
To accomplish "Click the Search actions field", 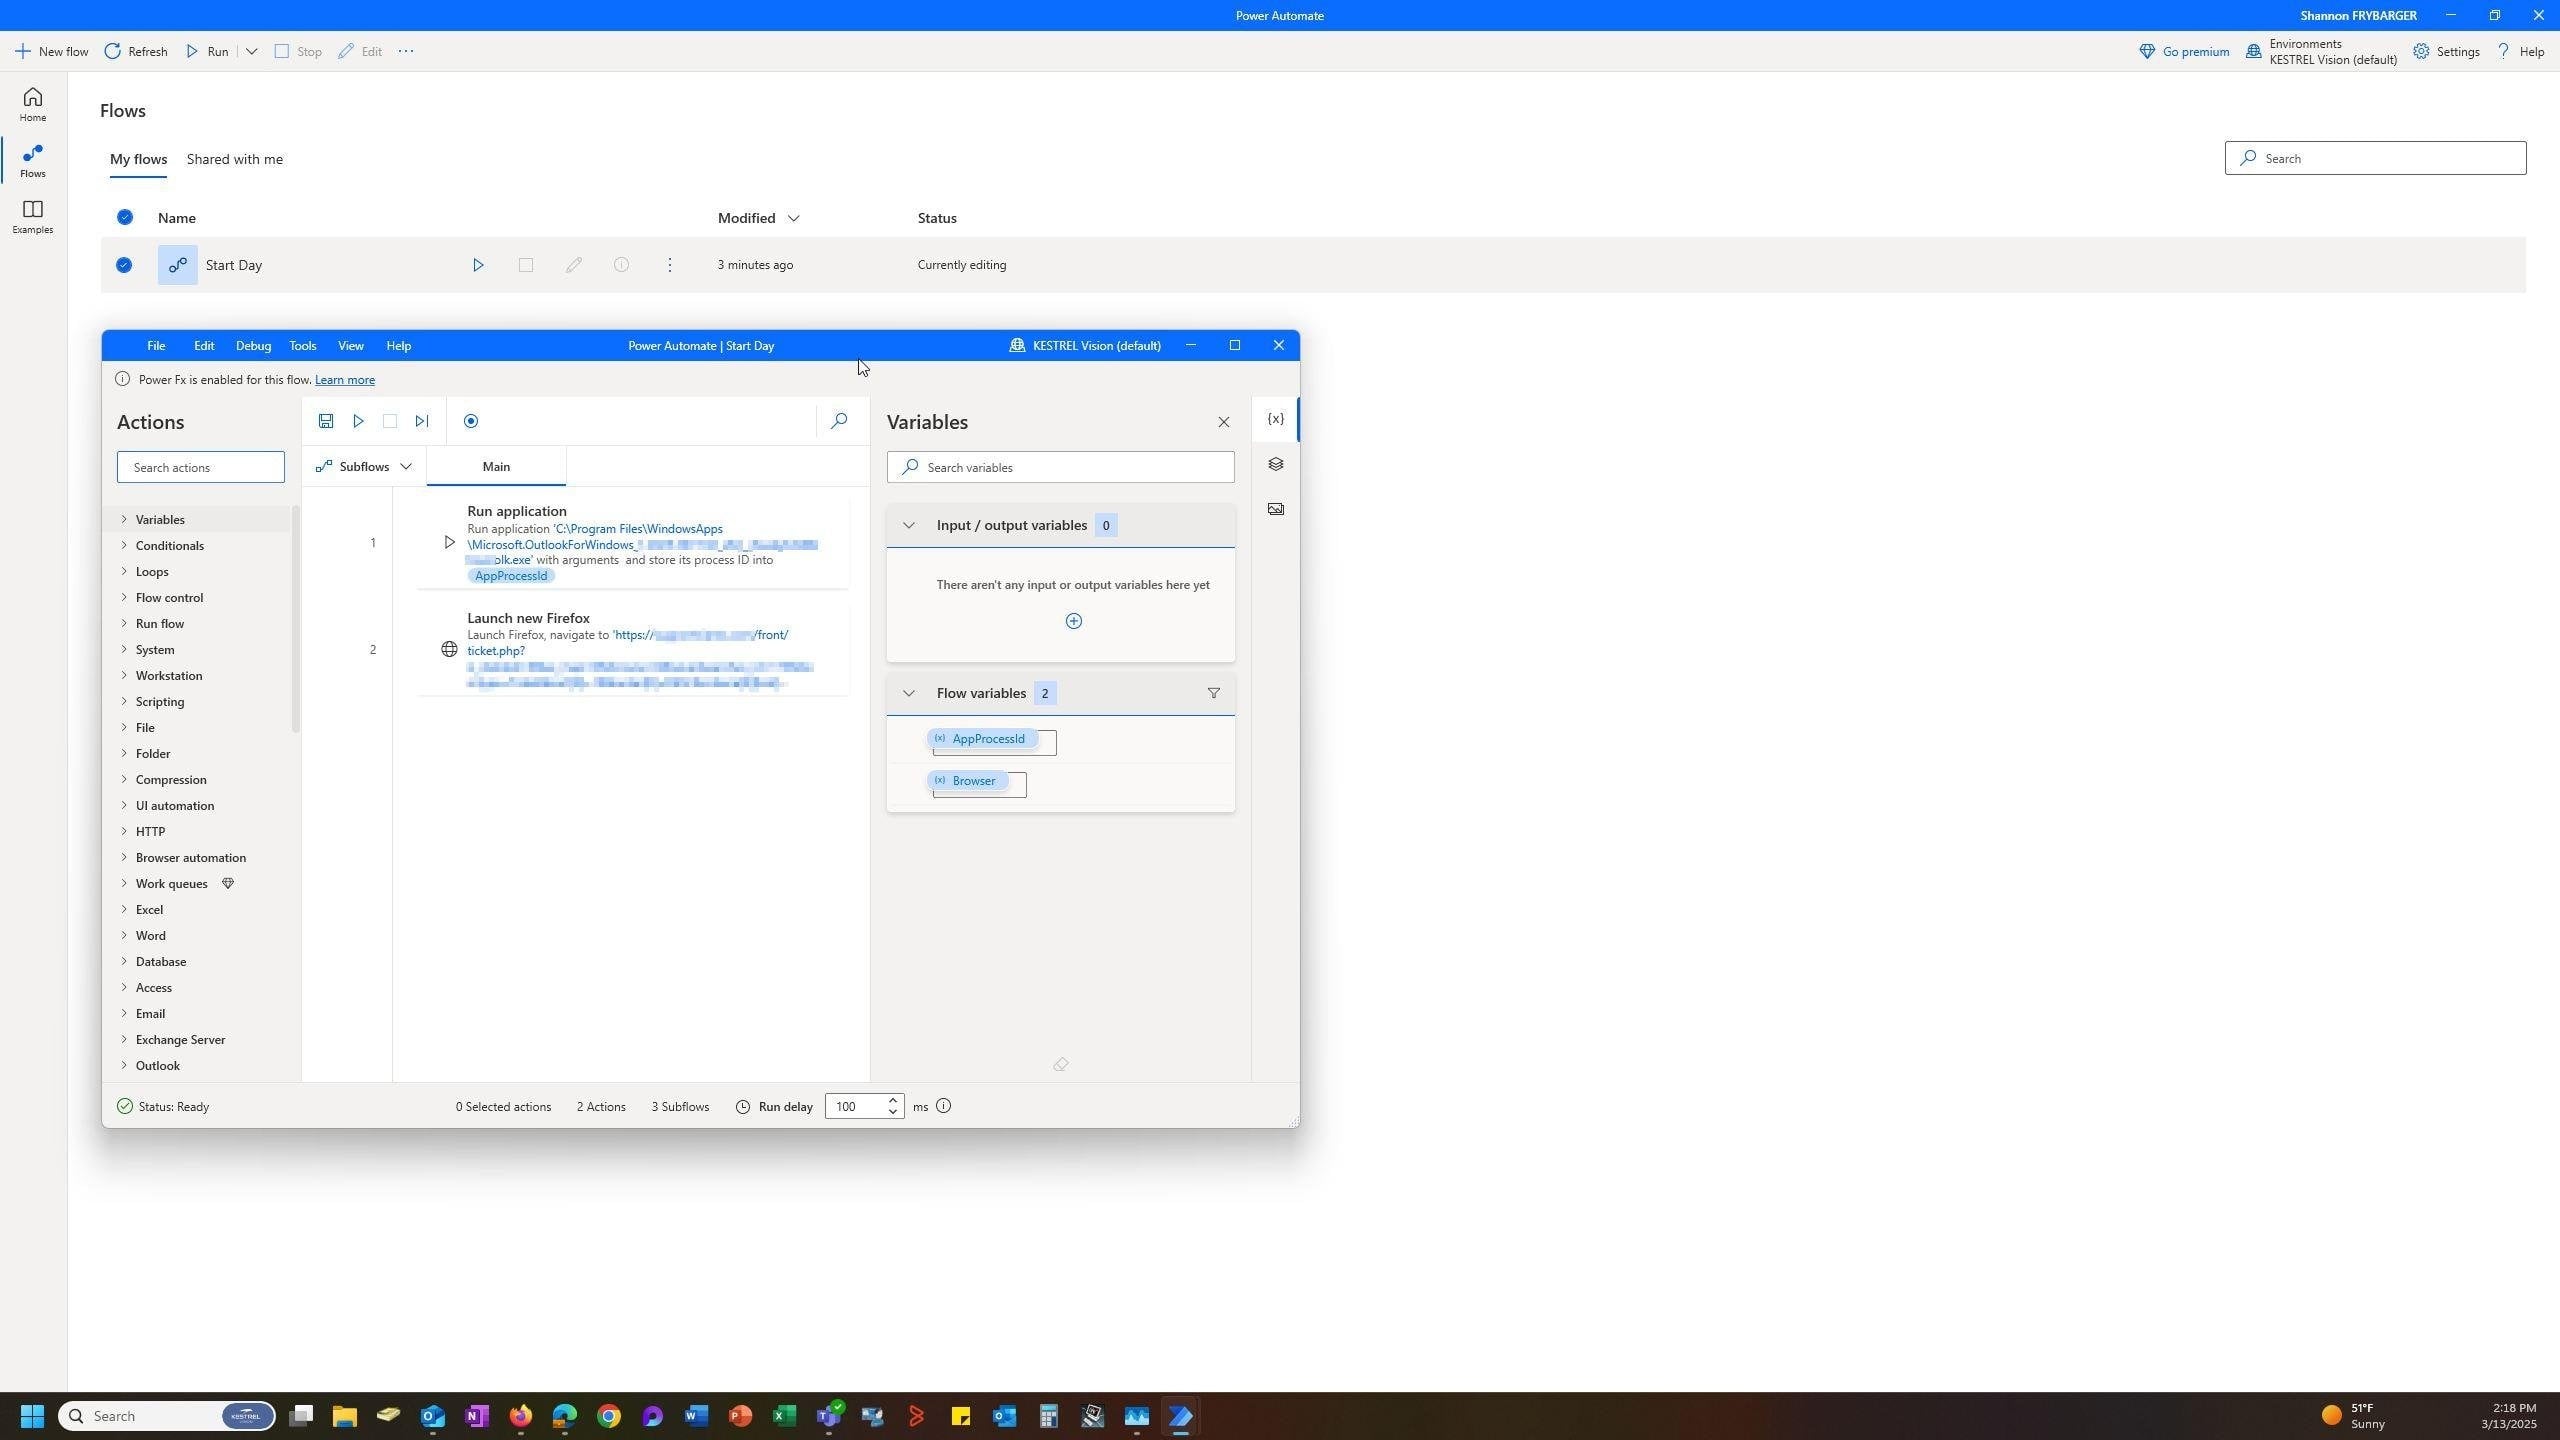I will pos(201,467).
